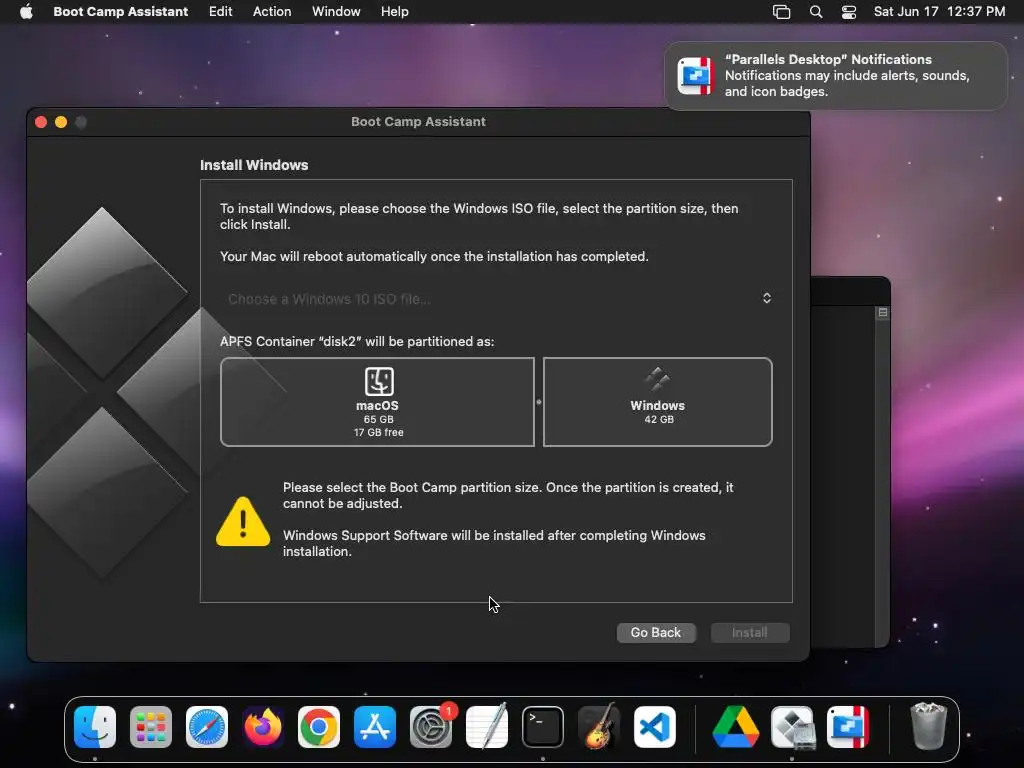Click the date and time in menu bar

tap(939, 12)
